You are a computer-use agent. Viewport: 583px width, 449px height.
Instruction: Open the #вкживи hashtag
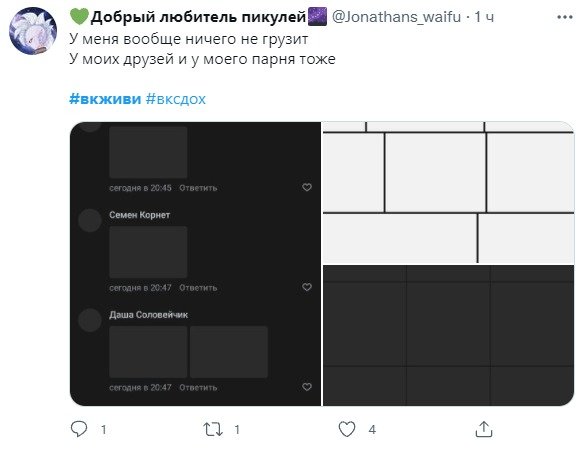point(105,99)
